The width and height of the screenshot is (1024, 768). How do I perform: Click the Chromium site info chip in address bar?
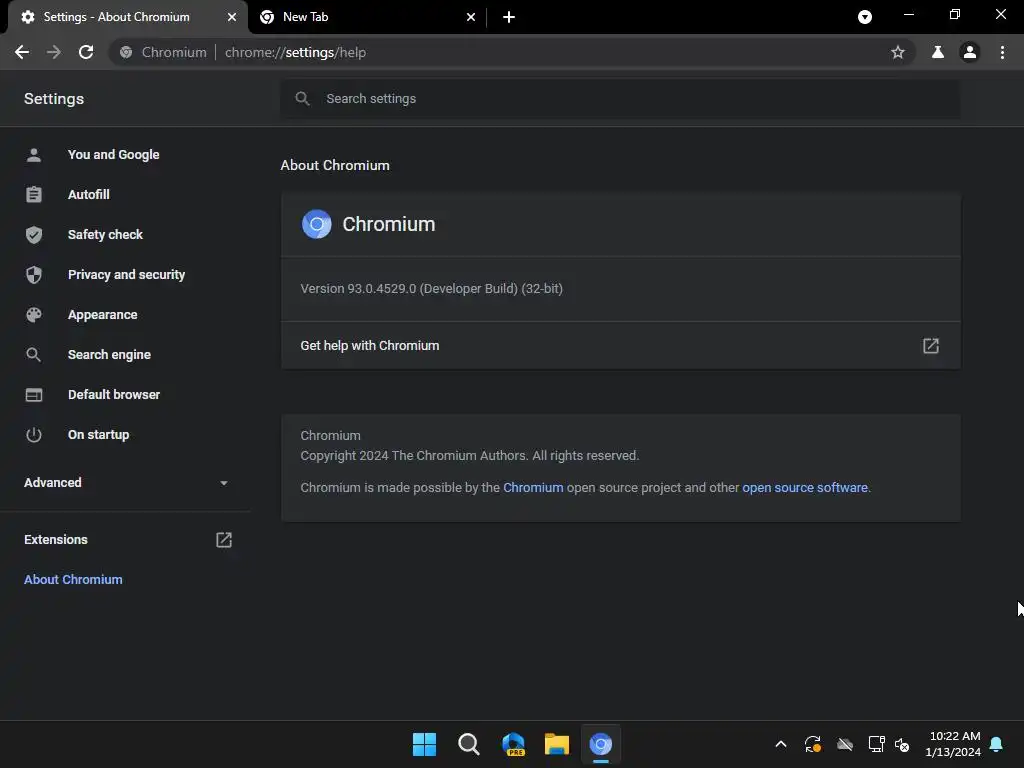pyautogui.click(x=163, y=52)
